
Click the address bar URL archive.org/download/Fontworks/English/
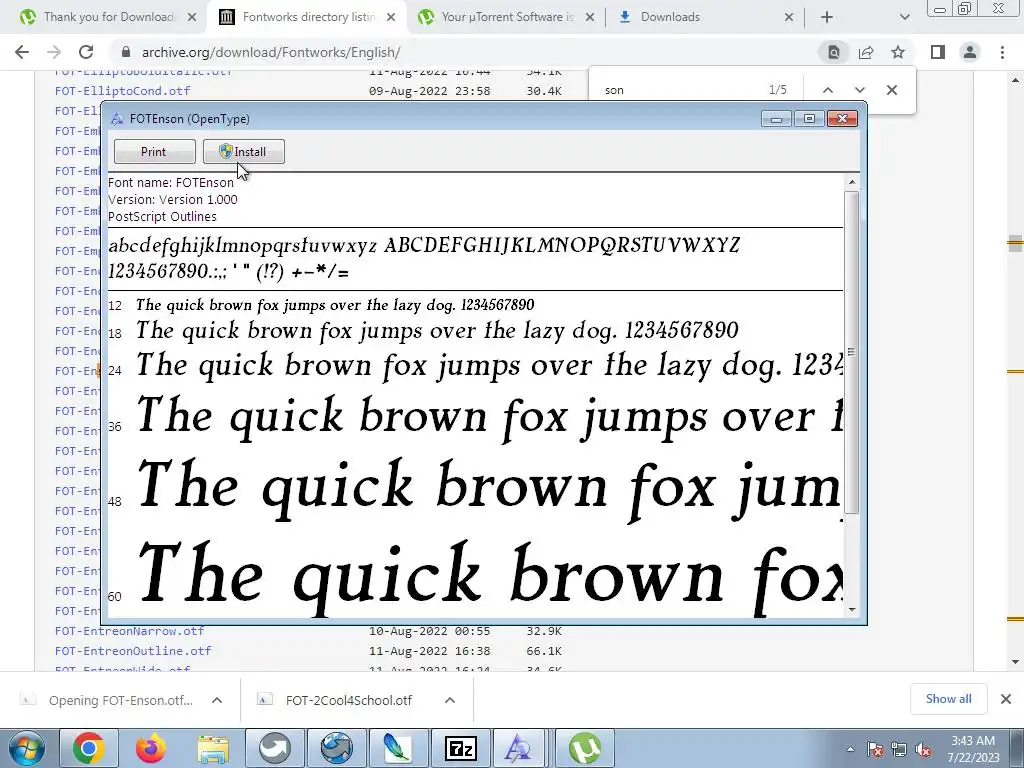pyautogui.click(x=271, y=52)
